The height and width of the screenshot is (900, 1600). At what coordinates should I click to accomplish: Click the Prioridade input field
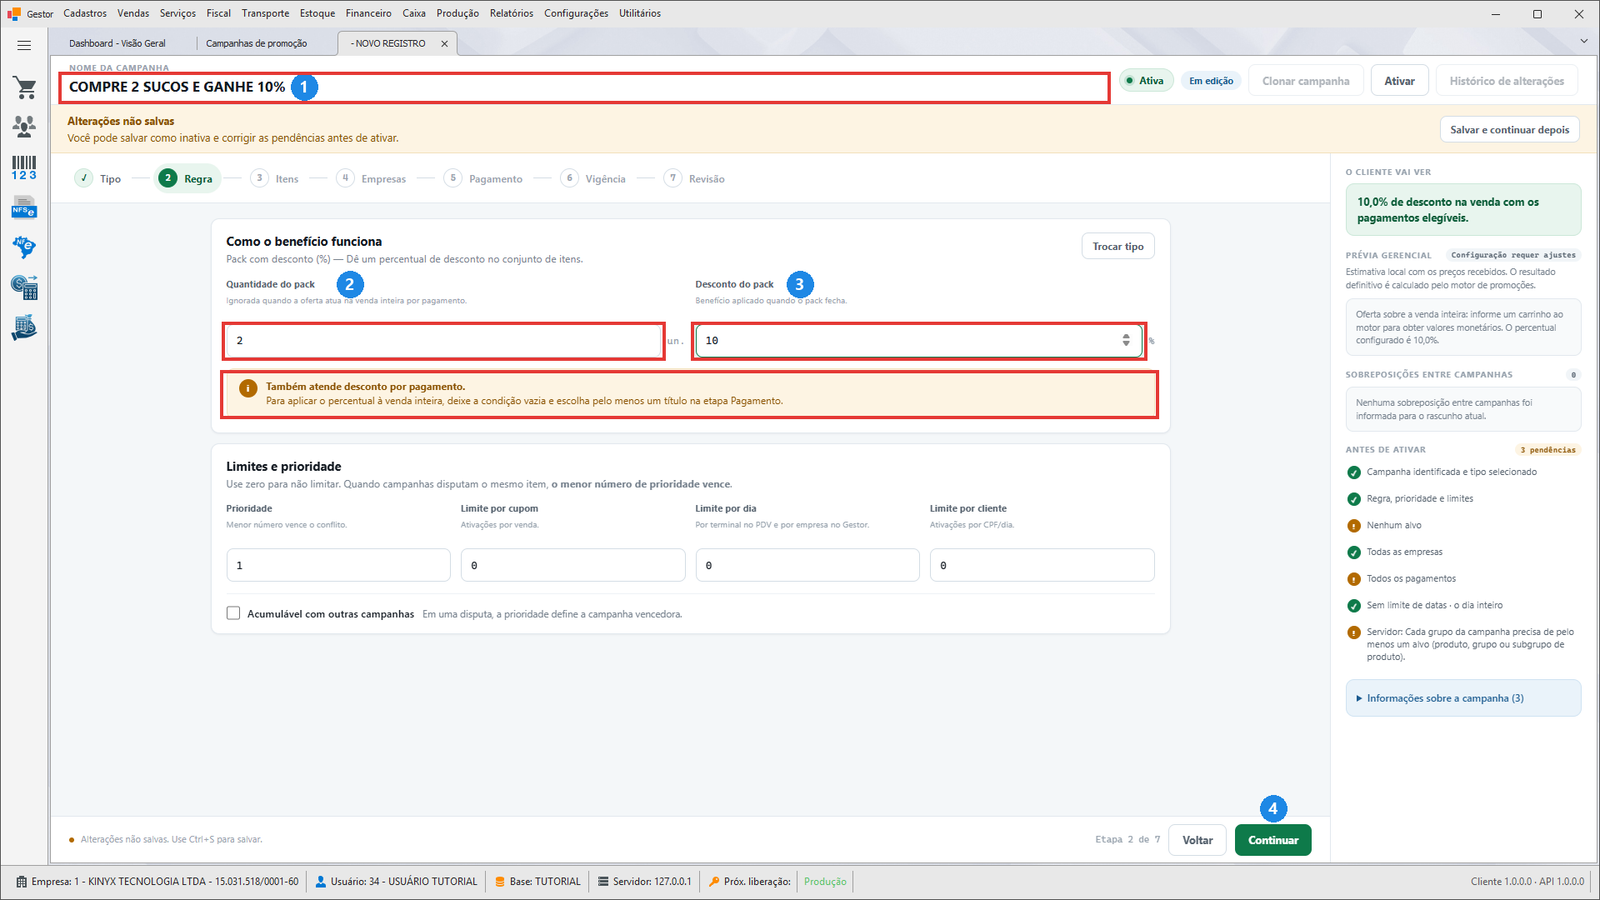tap(338, 565)
